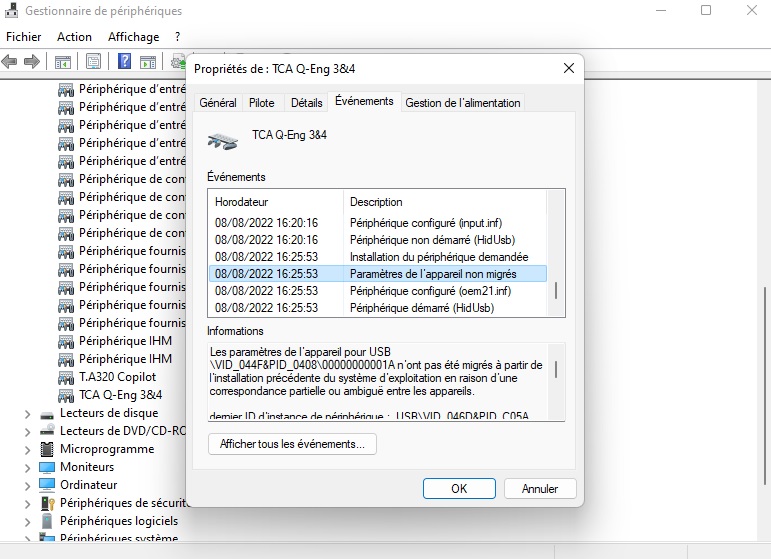Open the ? help menu

pos(178,37)
